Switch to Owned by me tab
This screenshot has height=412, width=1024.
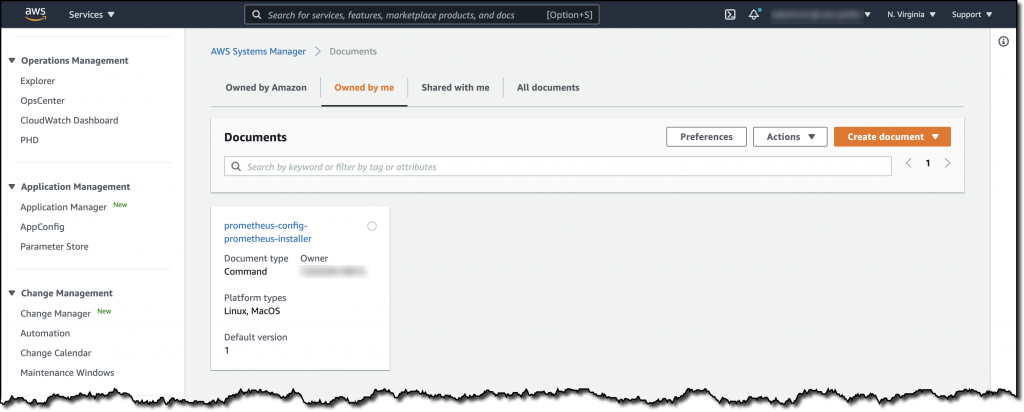click(x=364, y=87)
